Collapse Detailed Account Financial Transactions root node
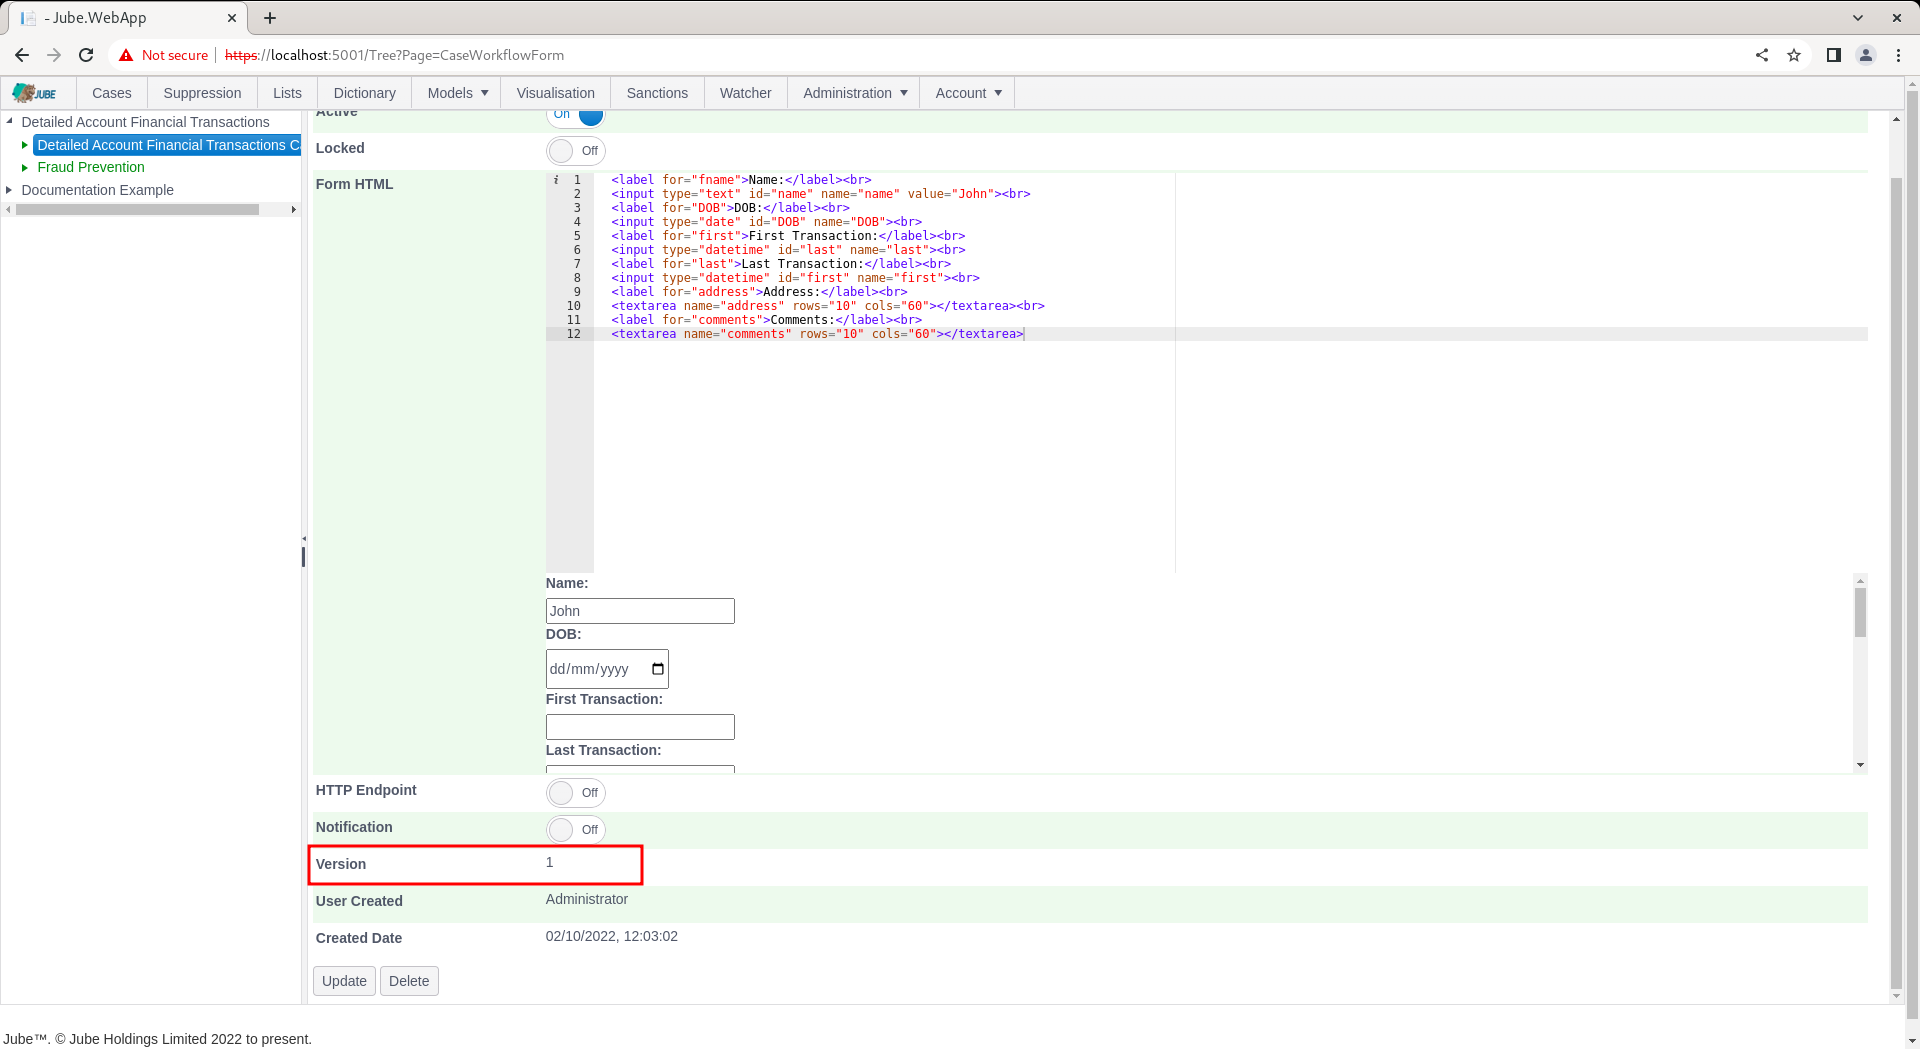 click(x=10, y=122)
